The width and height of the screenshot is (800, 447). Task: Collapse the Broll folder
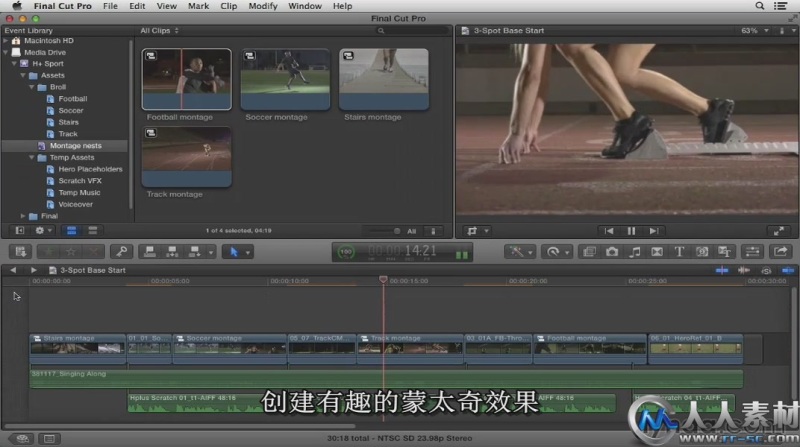31,87
